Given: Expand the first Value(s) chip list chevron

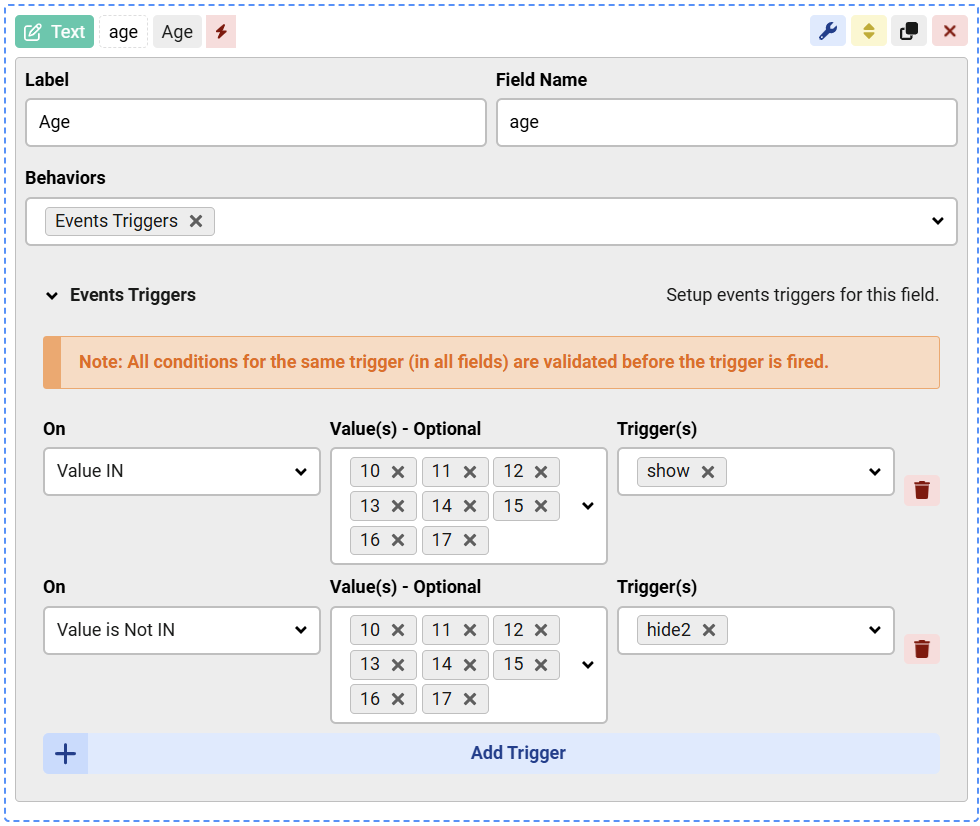Looking at the screenshot, I should click(587, 506).
